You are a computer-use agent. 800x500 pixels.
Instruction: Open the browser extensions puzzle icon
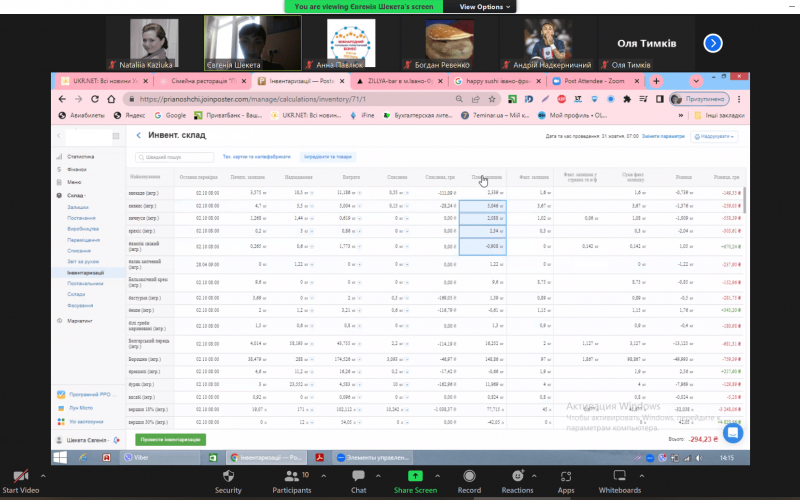coord(627,99)
